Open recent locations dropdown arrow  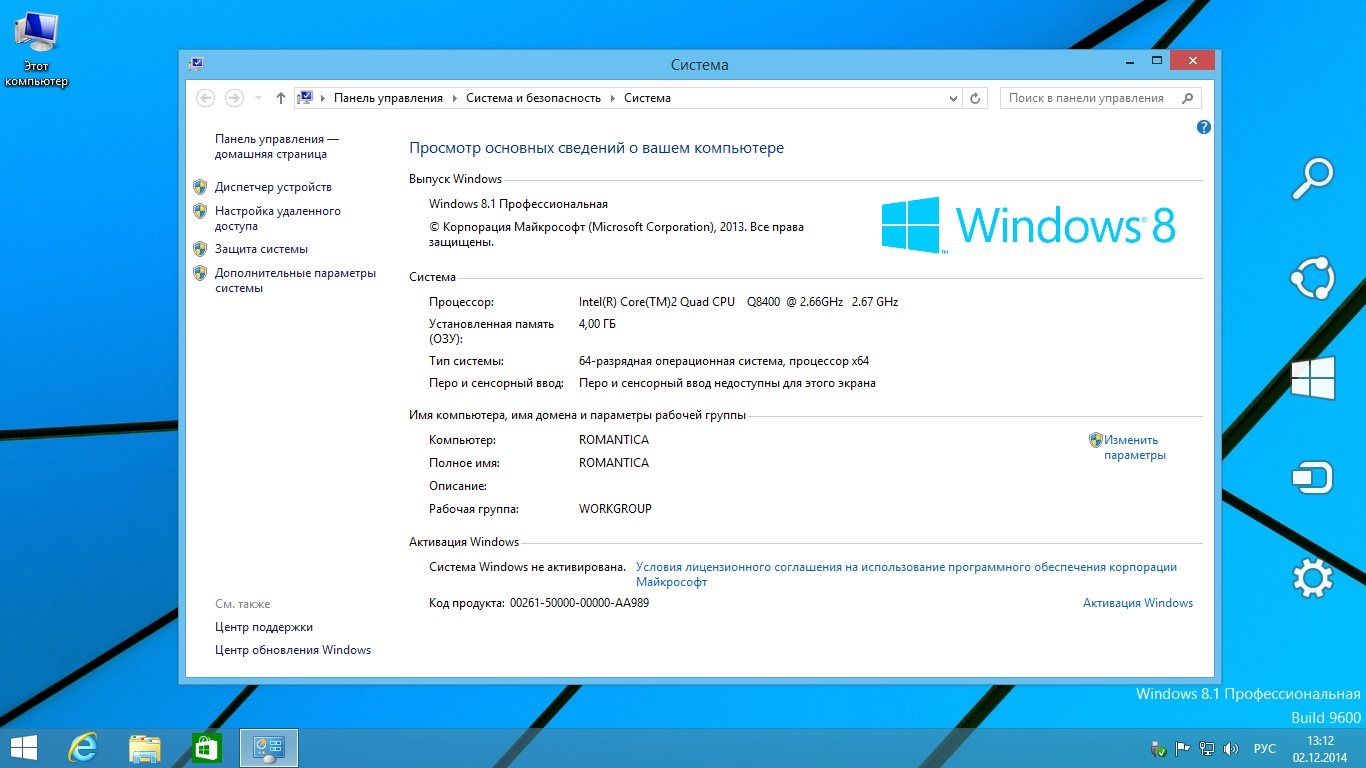tap(258, 98)
